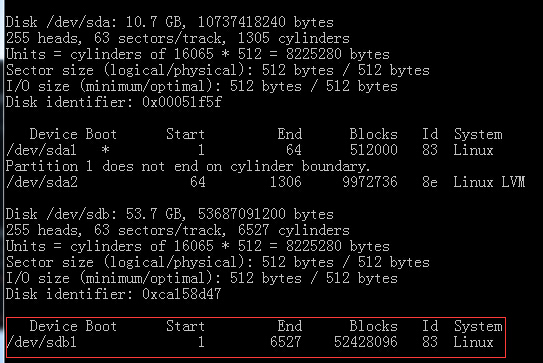Click the /dev/sdb1 device entry
This screenshot has width=543, height=363.
click(x=41, y=342)
